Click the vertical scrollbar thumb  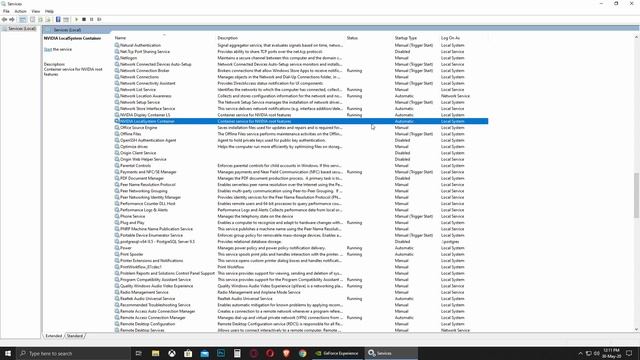click(x=636, y=195)
